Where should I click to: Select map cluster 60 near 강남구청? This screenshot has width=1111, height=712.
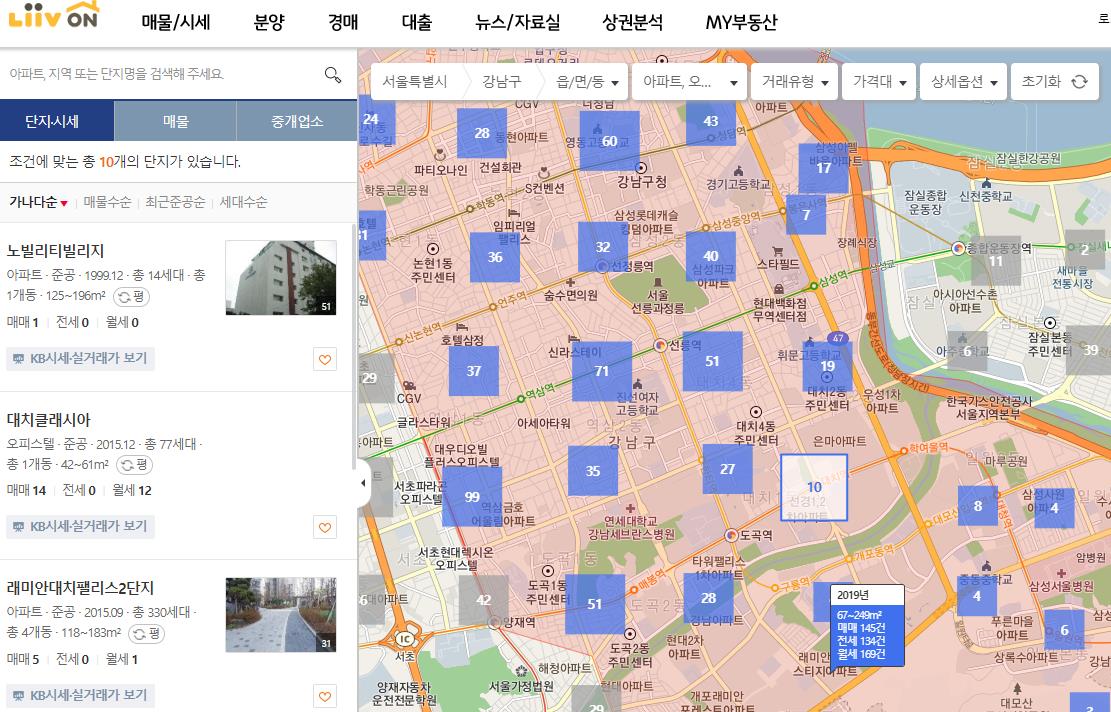click(609, 141)
